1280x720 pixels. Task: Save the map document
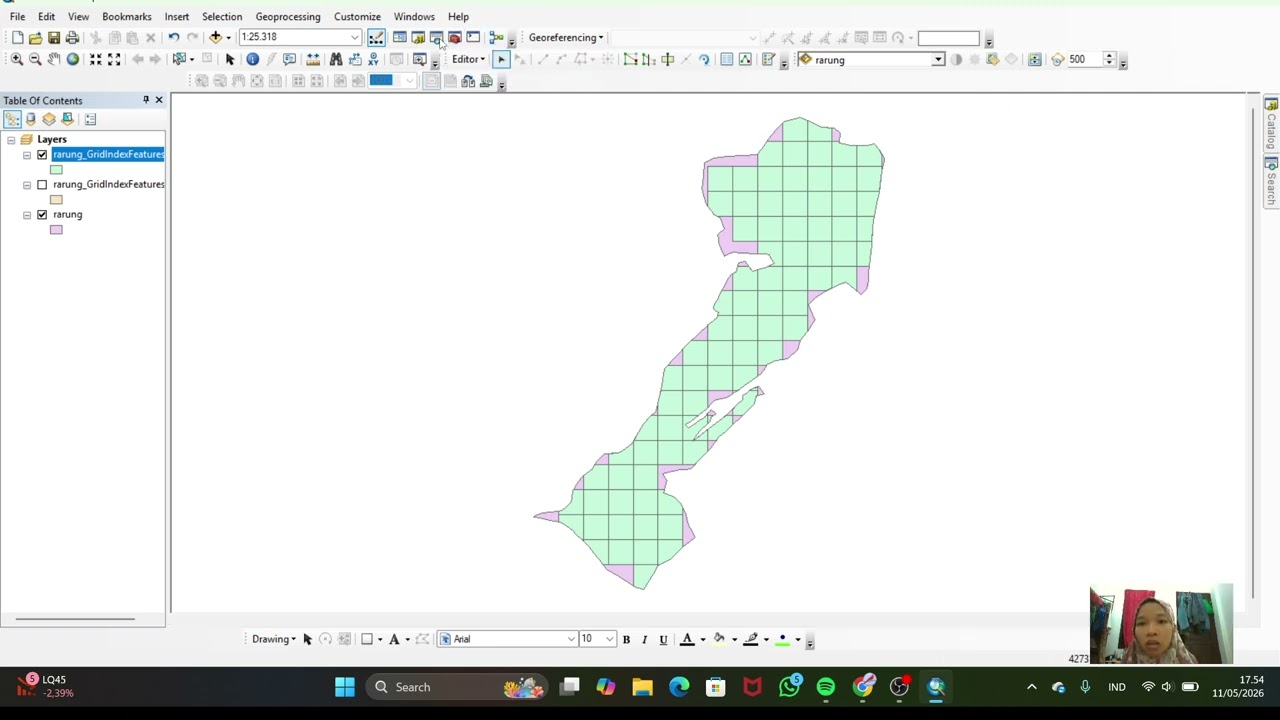54,38
